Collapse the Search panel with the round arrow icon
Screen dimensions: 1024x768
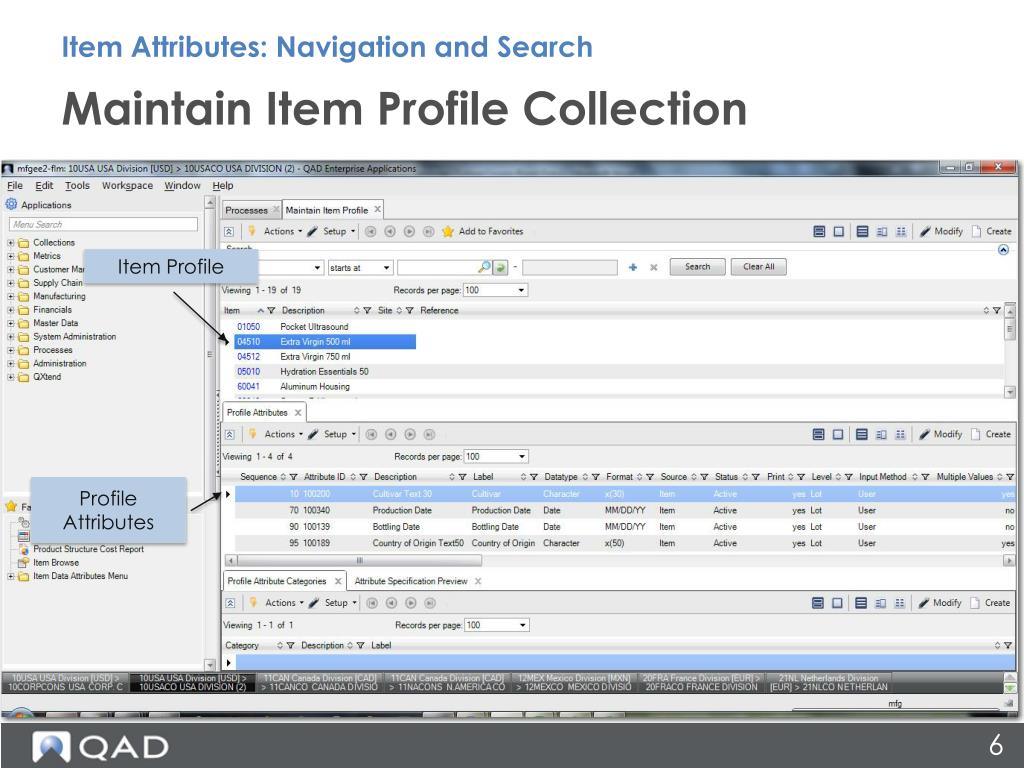coord(1004,249)
